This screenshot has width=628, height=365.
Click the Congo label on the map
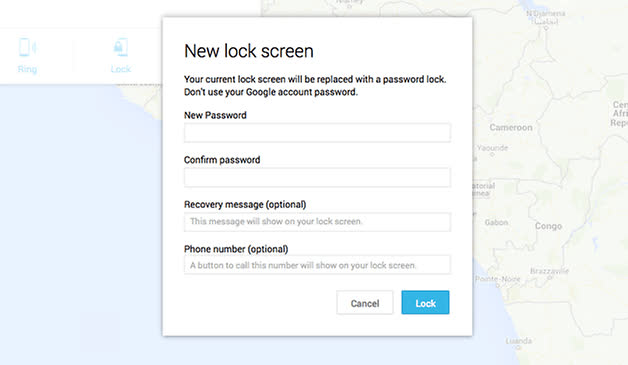point(548,226)
